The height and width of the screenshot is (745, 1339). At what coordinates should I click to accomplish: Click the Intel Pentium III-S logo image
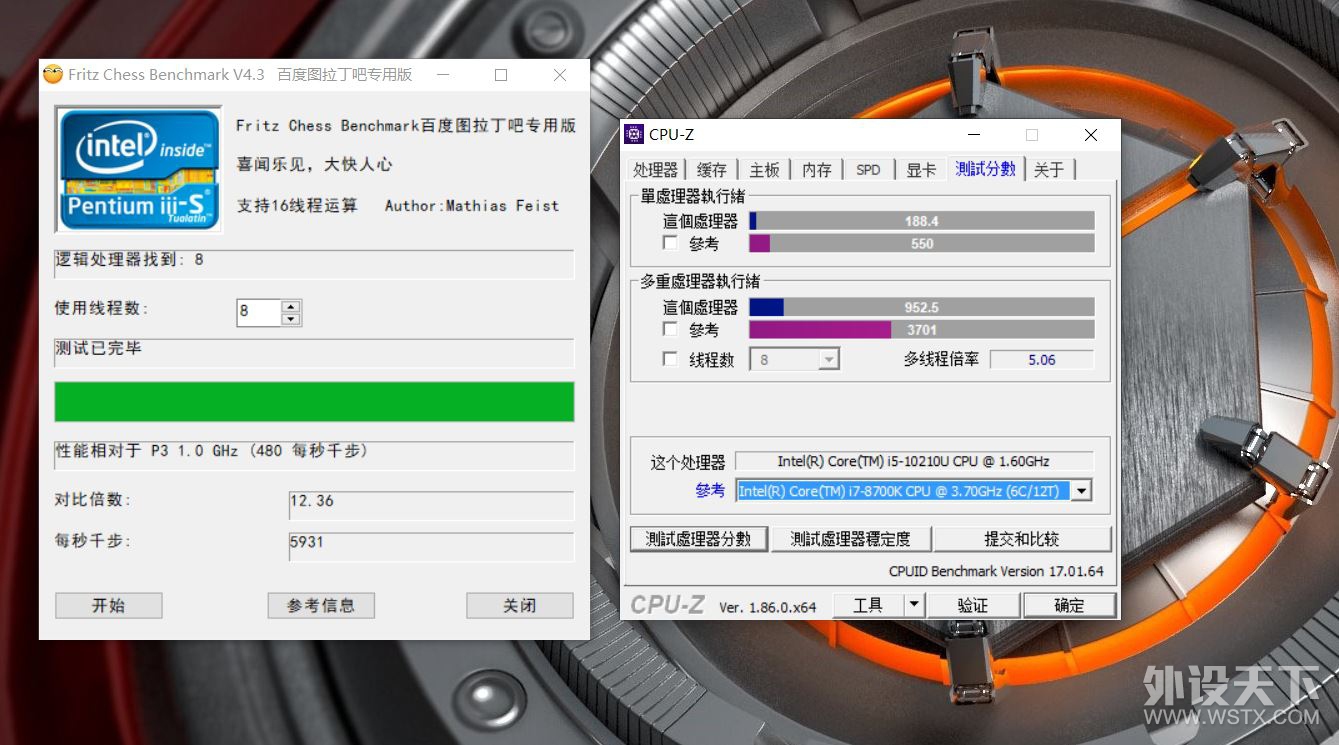coord(138,168)
